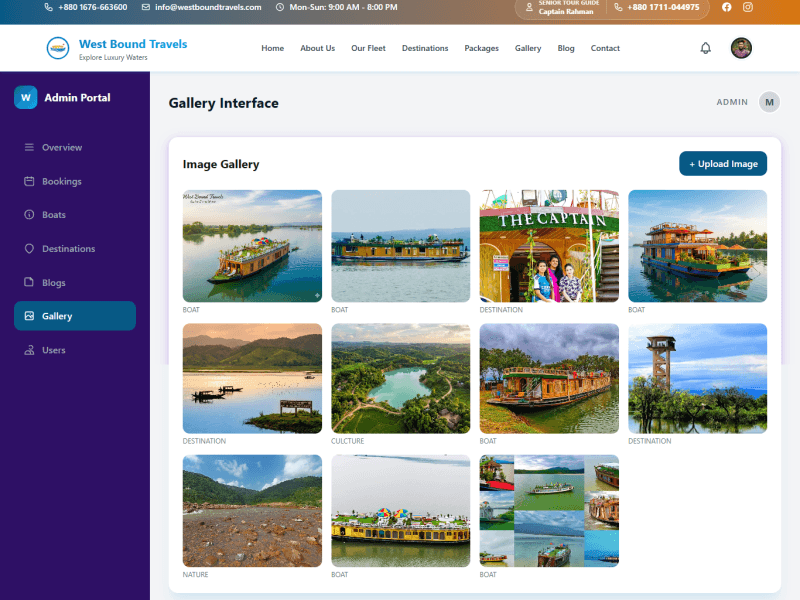Viewport: 800px width, 600px height.
Task: Open the Boats sidebar section
Action: tap(54, 215)
